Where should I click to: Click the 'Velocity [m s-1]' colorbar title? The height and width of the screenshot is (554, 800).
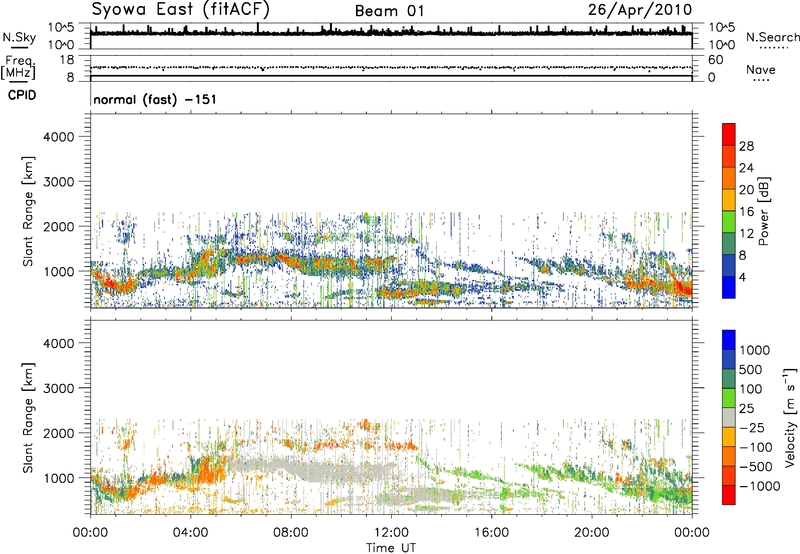pyautogui.click(x=790, y=417)
